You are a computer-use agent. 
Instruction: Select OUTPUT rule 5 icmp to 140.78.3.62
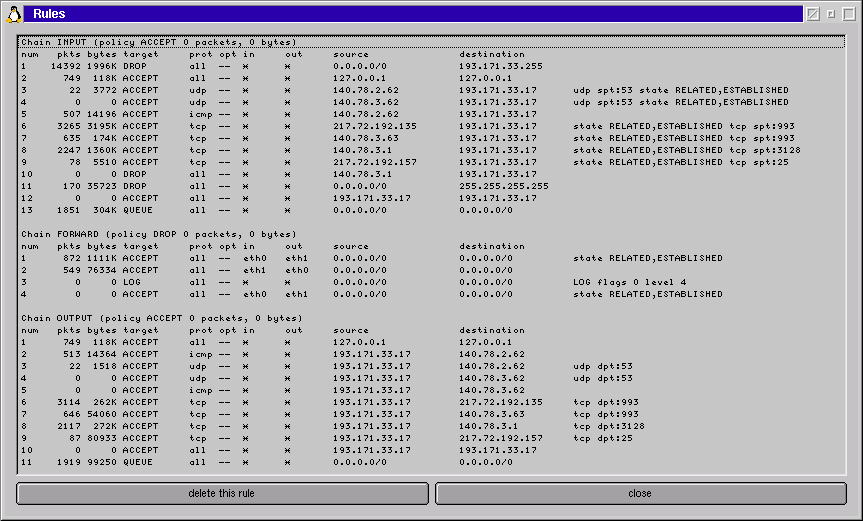coord(432,391)
